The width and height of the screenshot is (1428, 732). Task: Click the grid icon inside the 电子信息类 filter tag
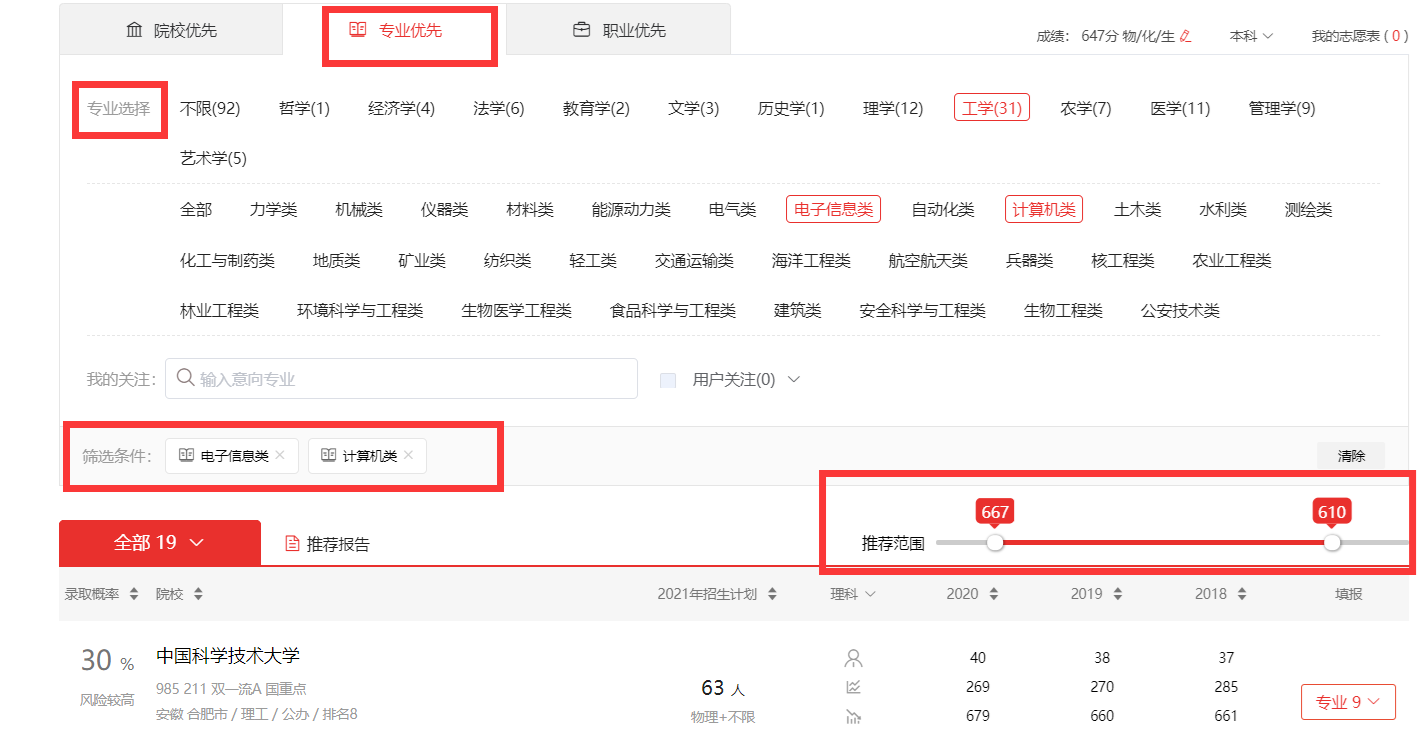[186, 455]
